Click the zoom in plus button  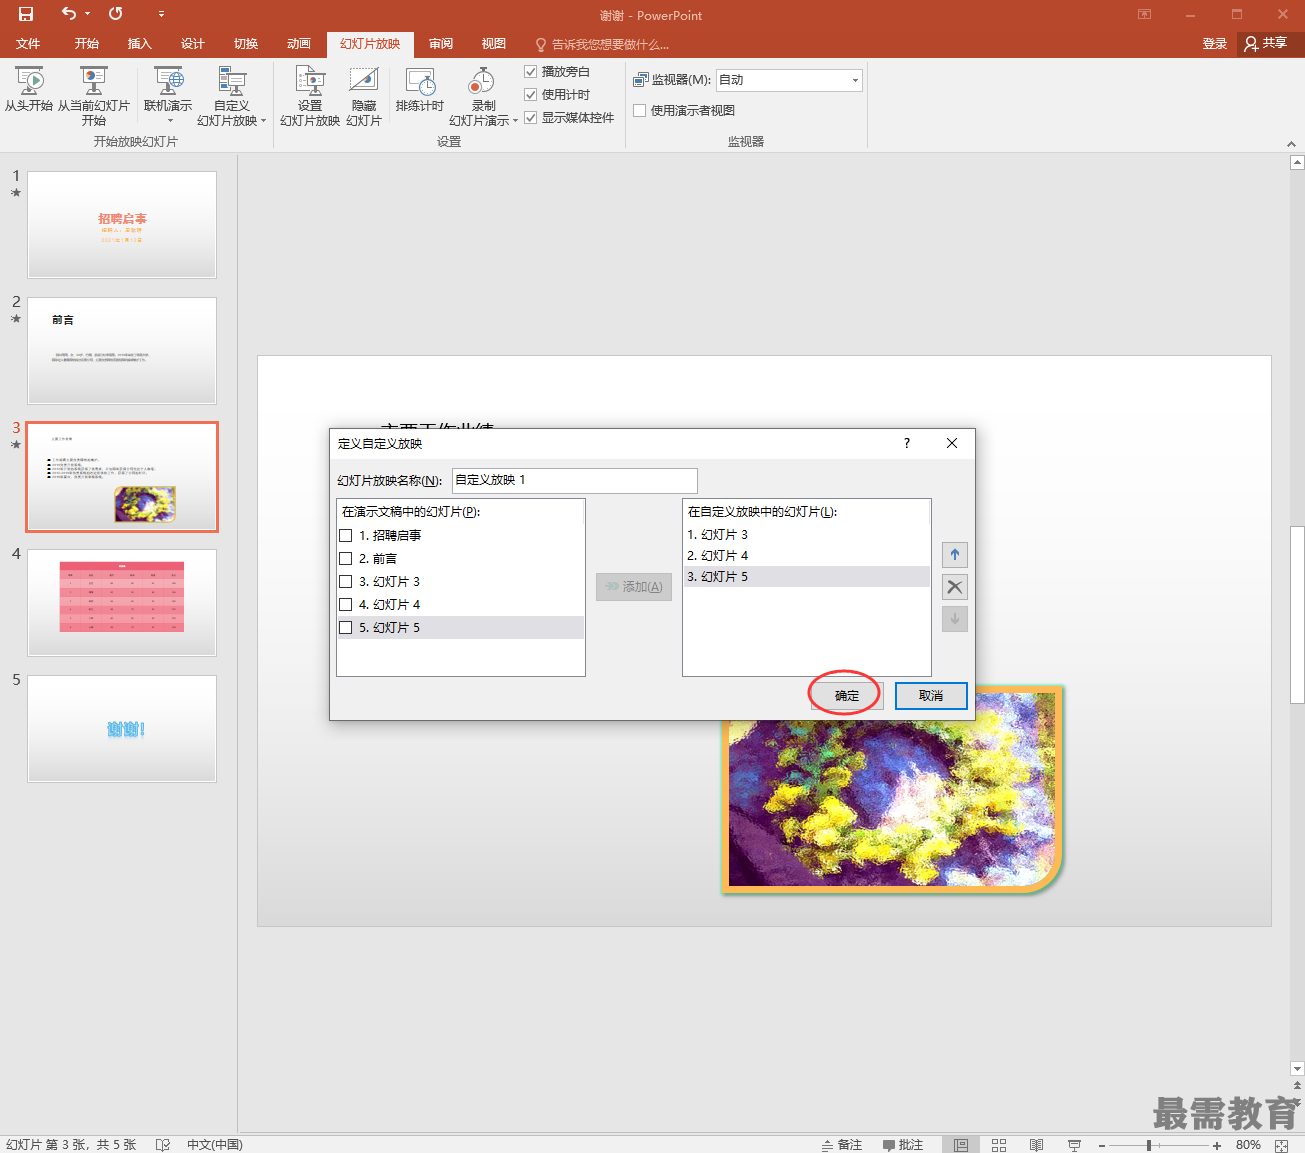[1217, 1145]
